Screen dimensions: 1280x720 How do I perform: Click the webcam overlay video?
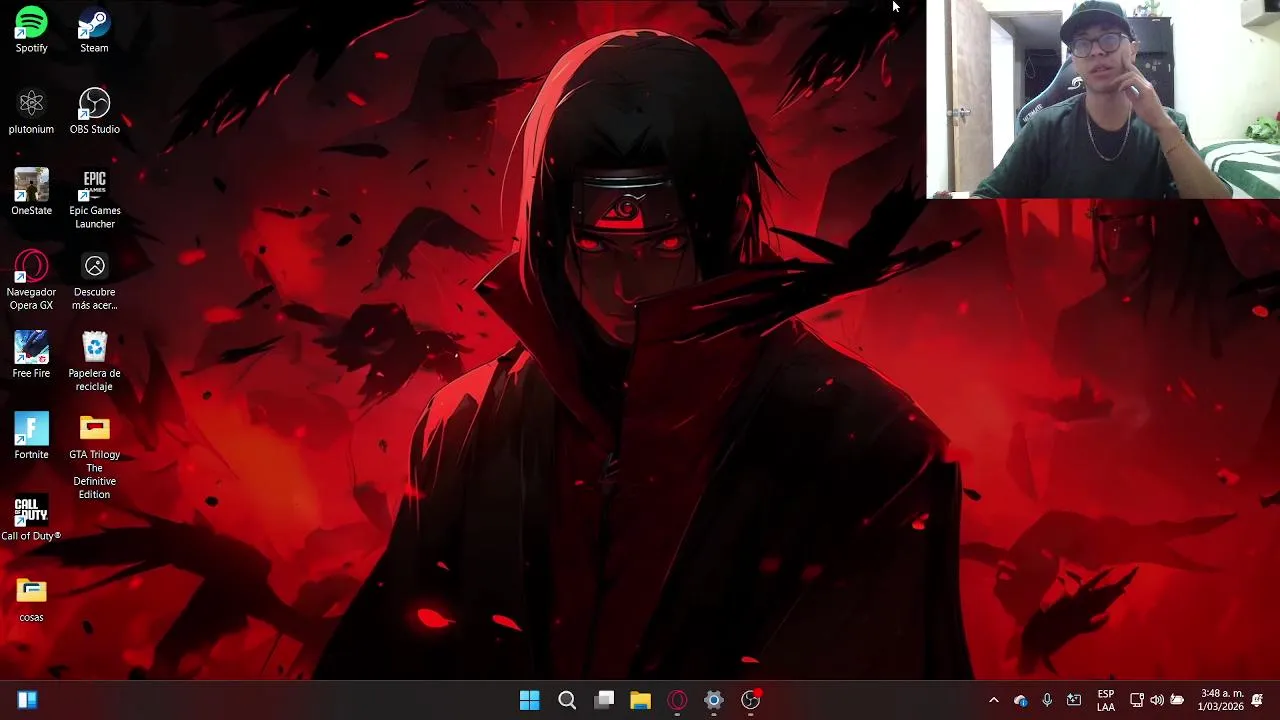[1103, 99]
